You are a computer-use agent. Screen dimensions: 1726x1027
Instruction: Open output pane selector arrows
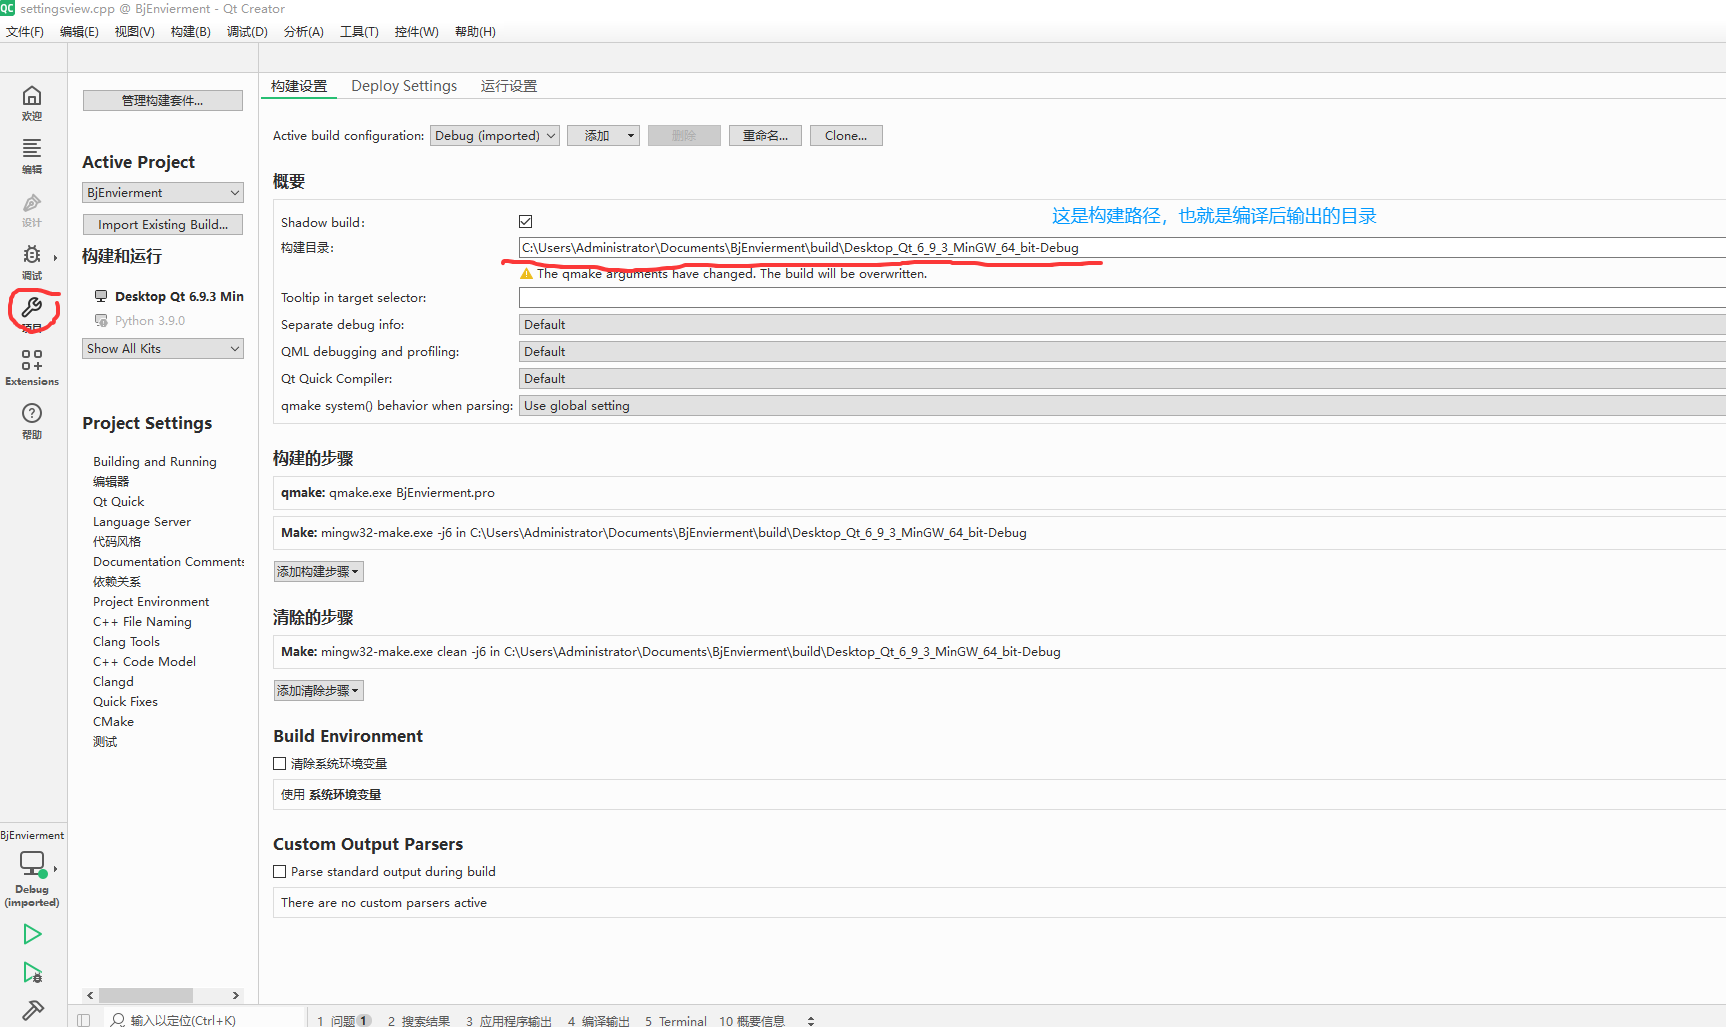click(x=811, y=1020)
